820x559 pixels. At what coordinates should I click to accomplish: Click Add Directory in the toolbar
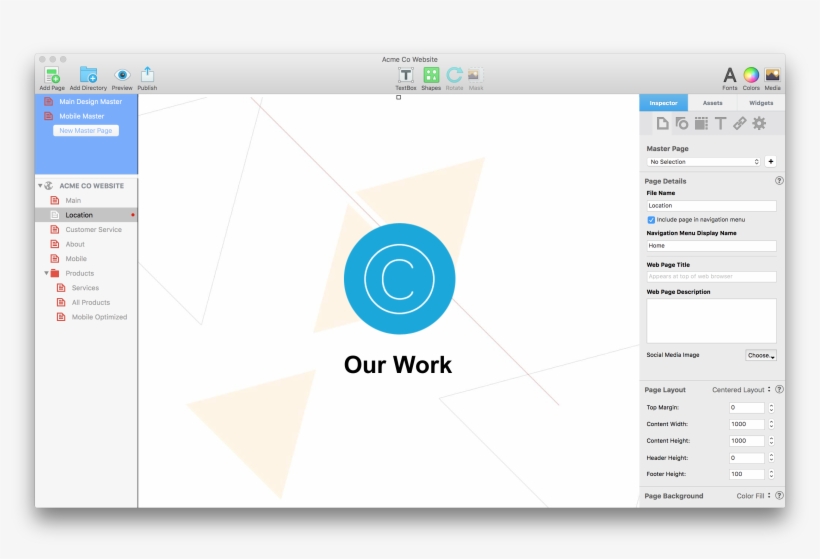click(x=88, y=75)
